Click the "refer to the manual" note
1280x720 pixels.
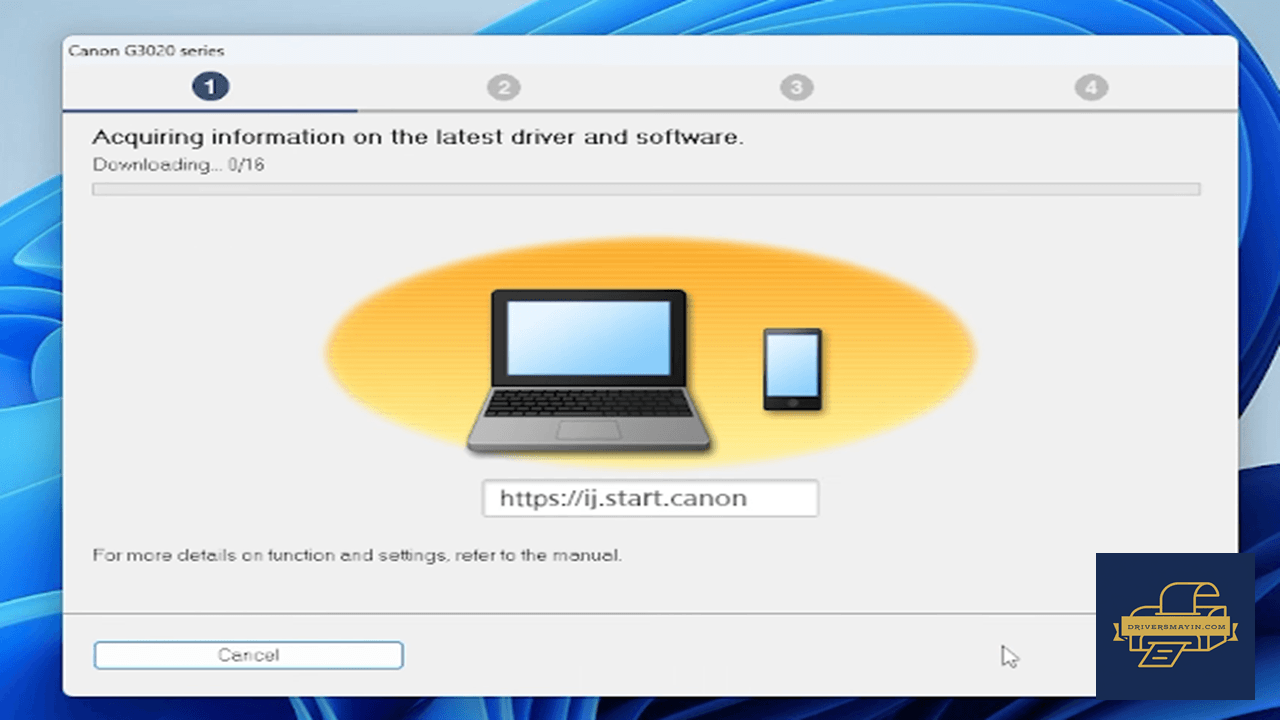357,554
